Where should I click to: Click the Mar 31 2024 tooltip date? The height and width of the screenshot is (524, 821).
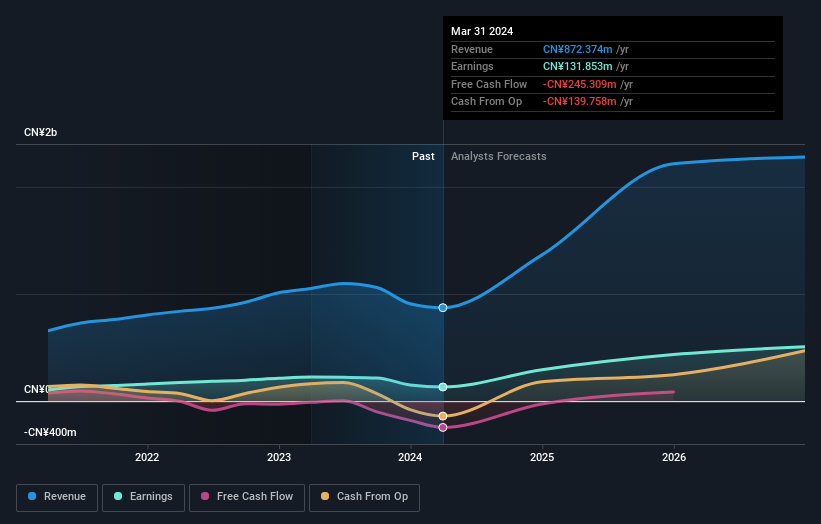pyautogui.click(x=482, y=31)
